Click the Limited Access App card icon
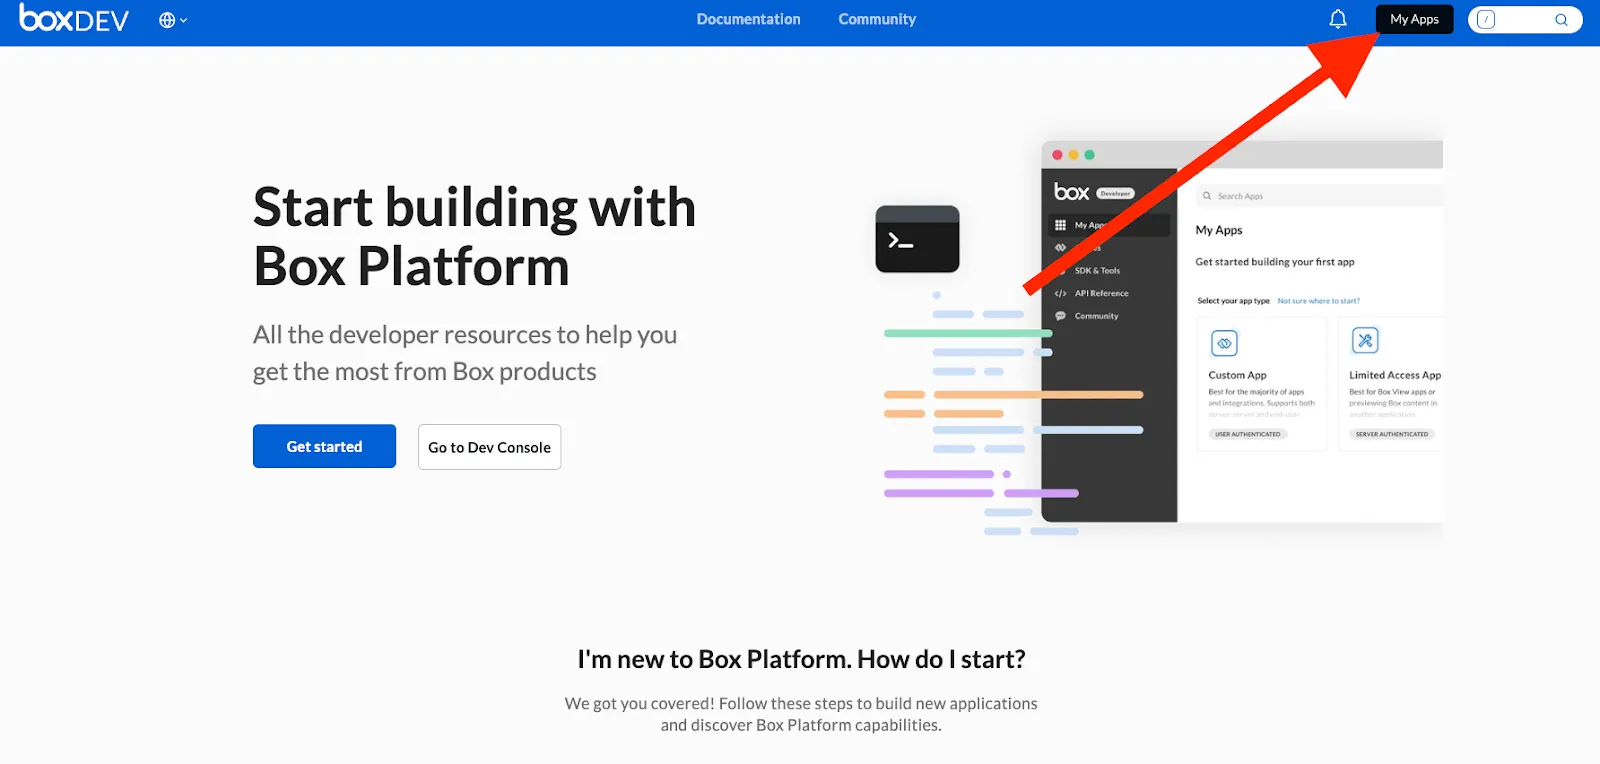This screenshot has width=1600, height=764. (x=1365, y=340)
